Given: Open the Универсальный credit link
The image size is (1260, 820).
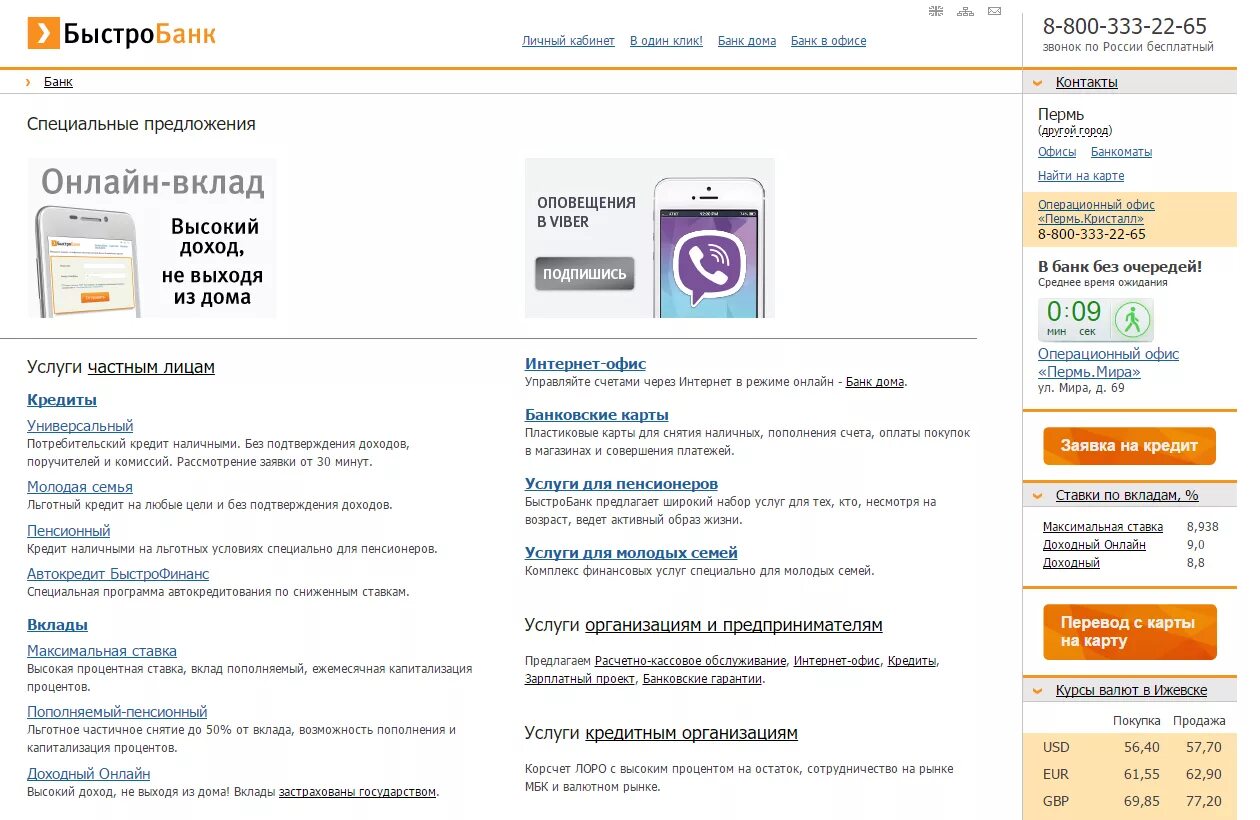Looking at the screenshot, I should pos(80,426).
